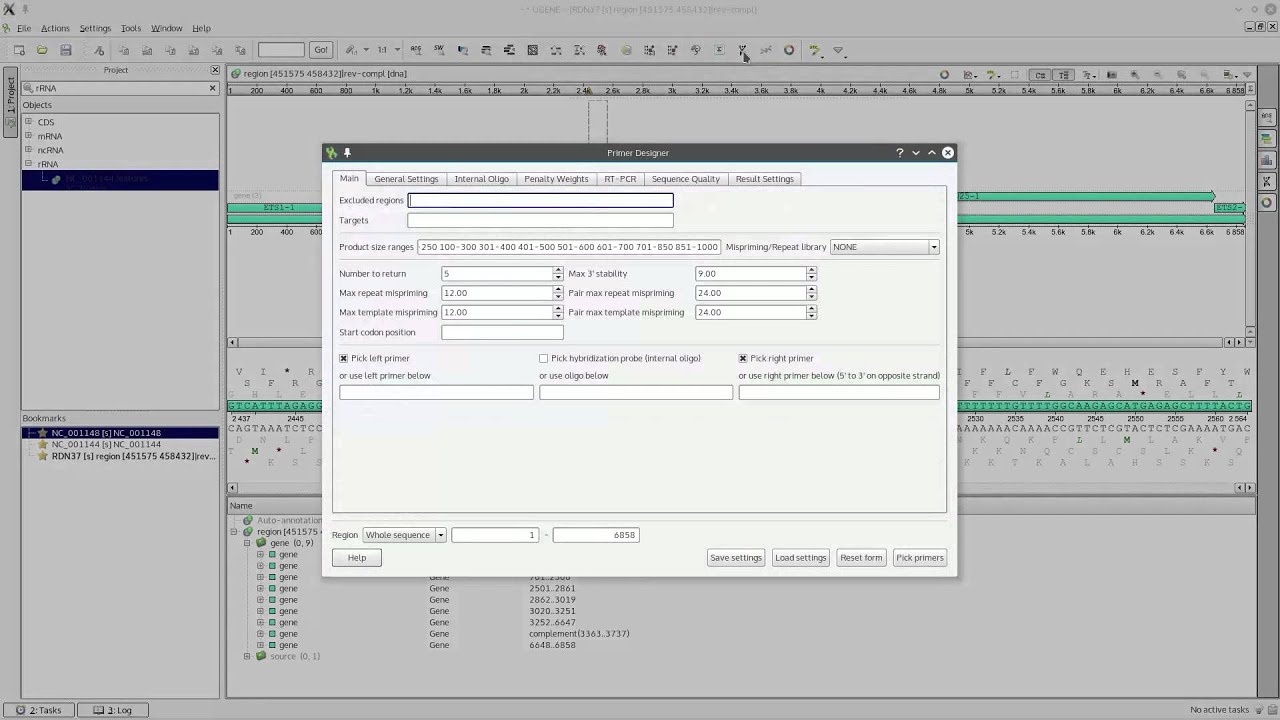Toggle Pick hybridization probe checkbox

[544, 358]
